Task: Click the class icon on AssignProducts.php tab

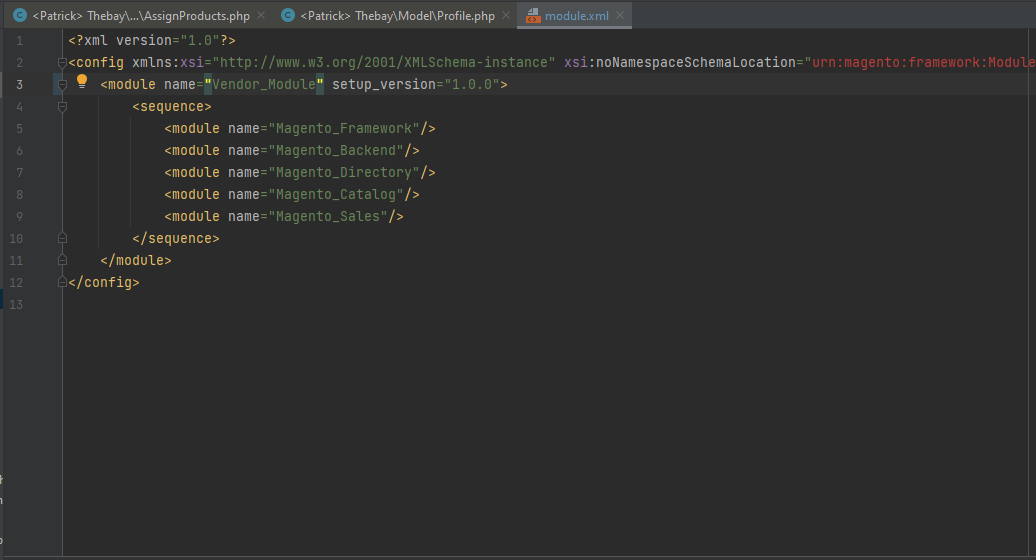Action: 20,15
